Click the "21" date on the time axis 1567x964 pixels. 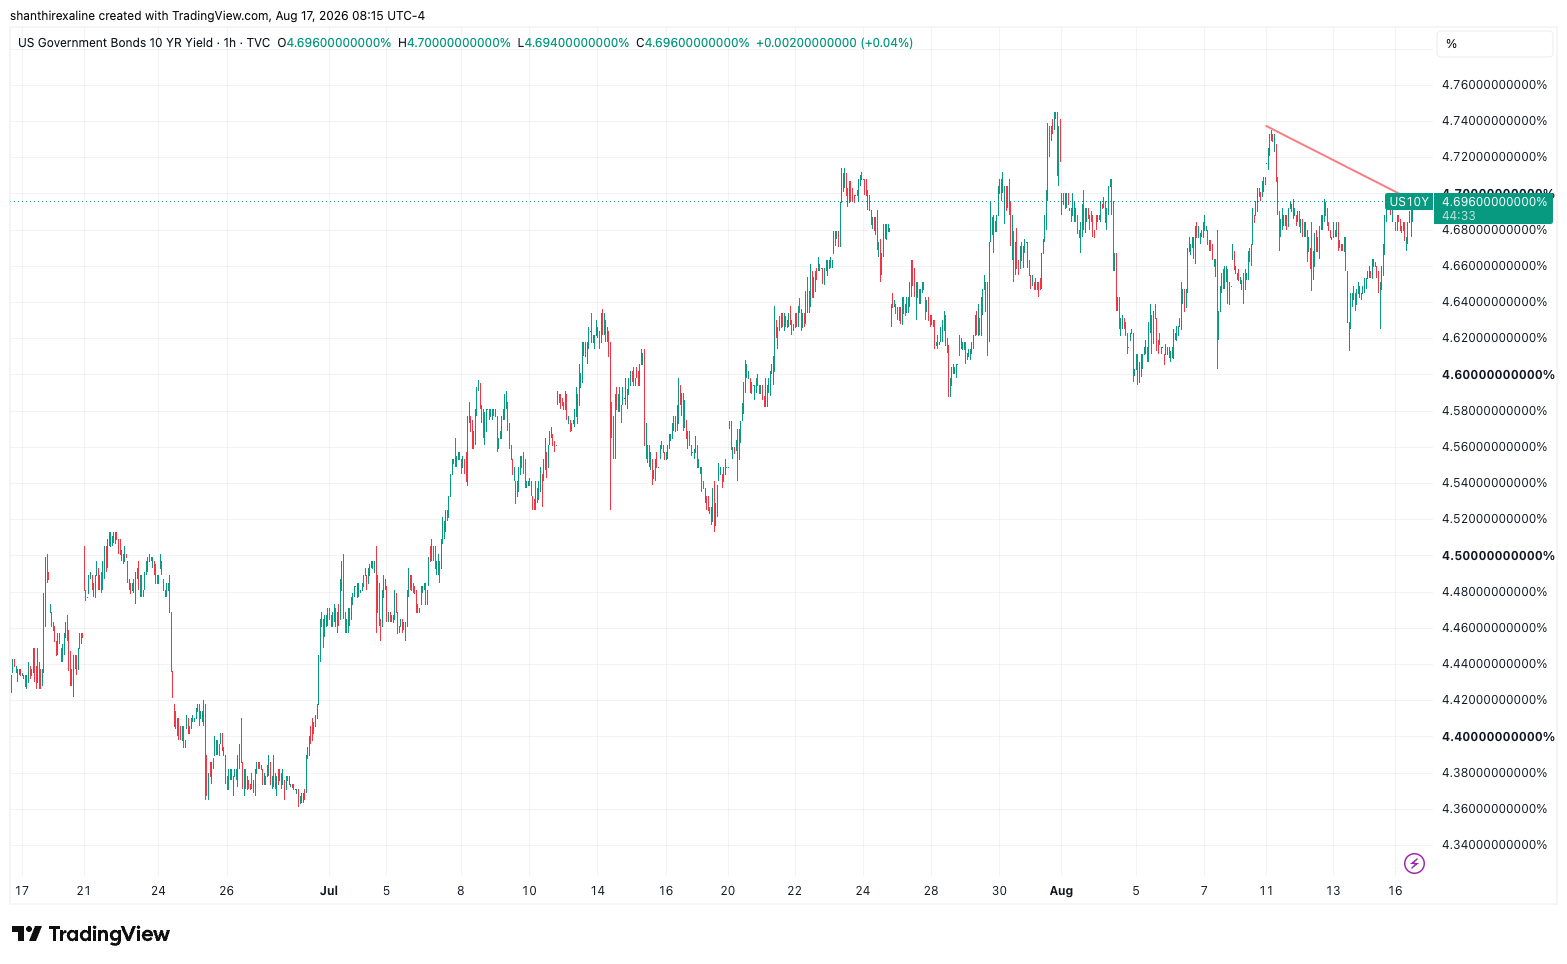click(x=84, y=891)
